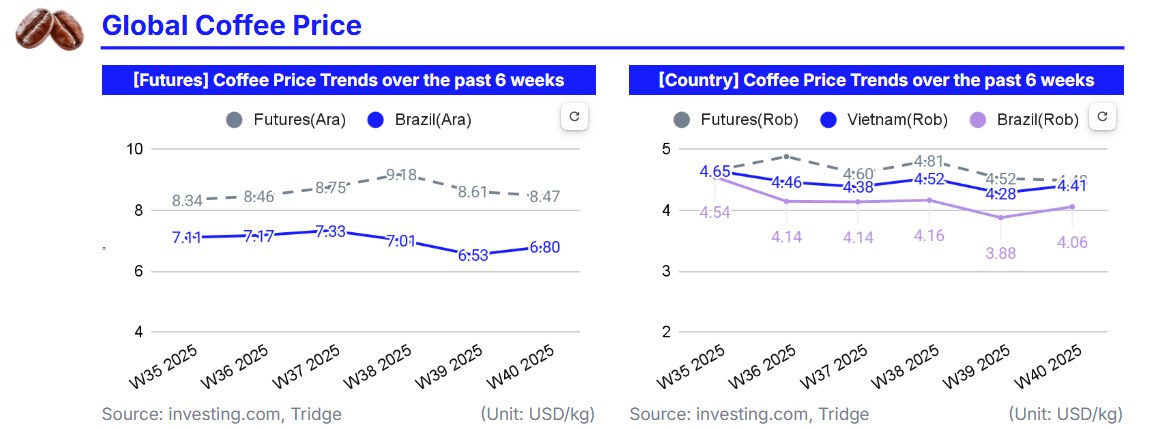1162x429 pixels.
Task: Click the 6.53 Brazil(Ara) data point
Action: point(474,254)
